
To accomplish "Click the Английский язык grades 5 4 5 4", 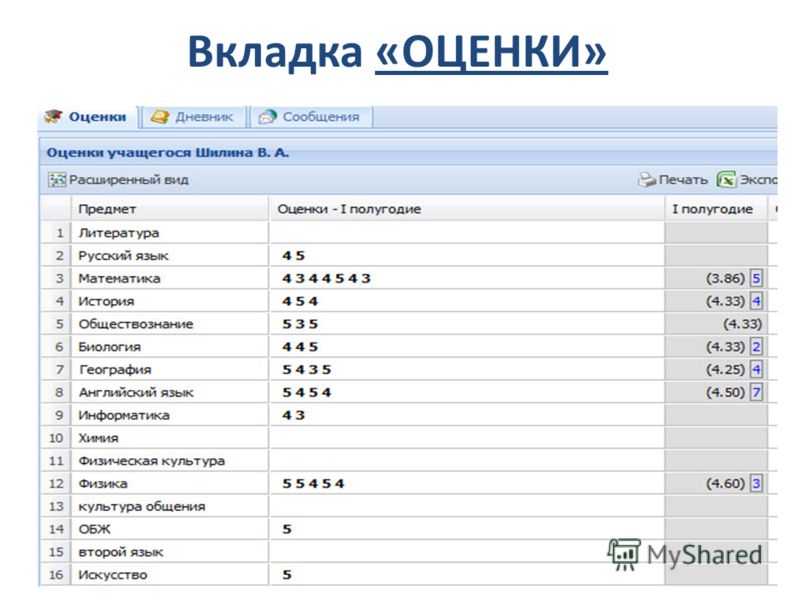I will point(307,392).
